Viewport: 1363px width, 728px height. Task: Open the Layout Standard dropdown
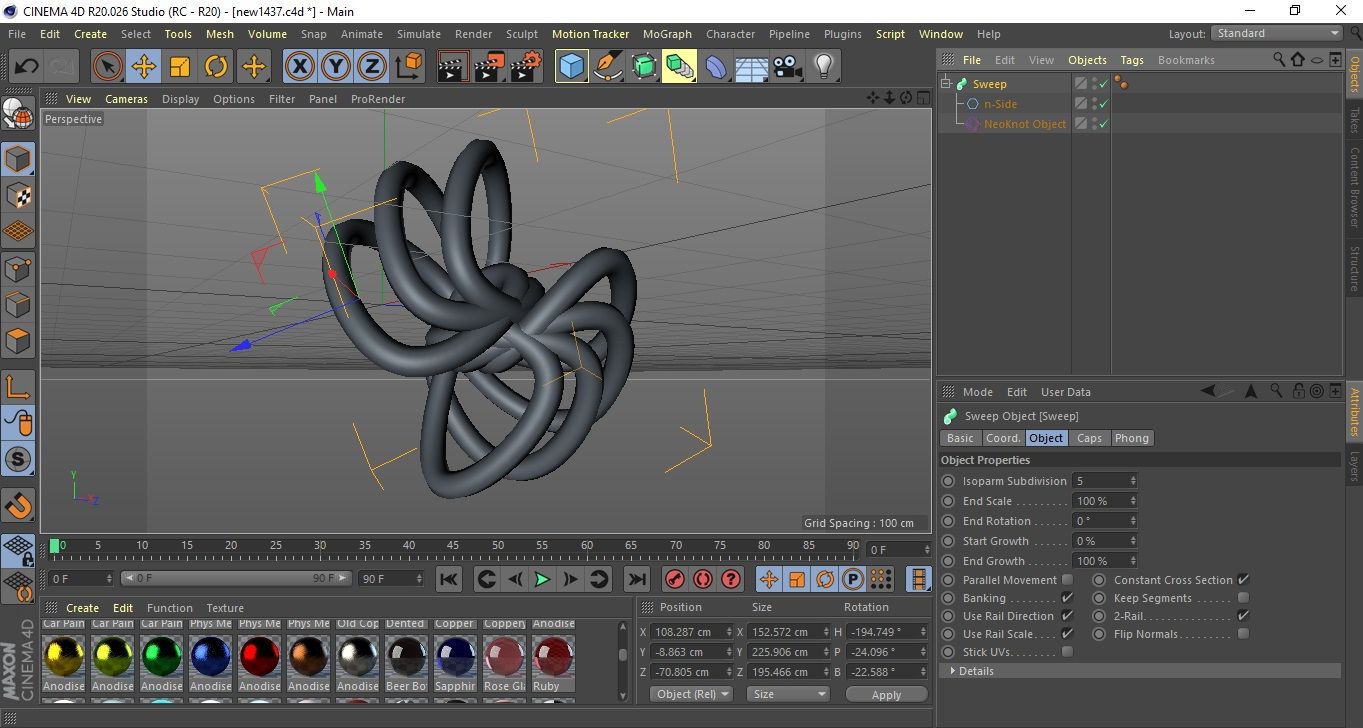[x=1277, y=33]
